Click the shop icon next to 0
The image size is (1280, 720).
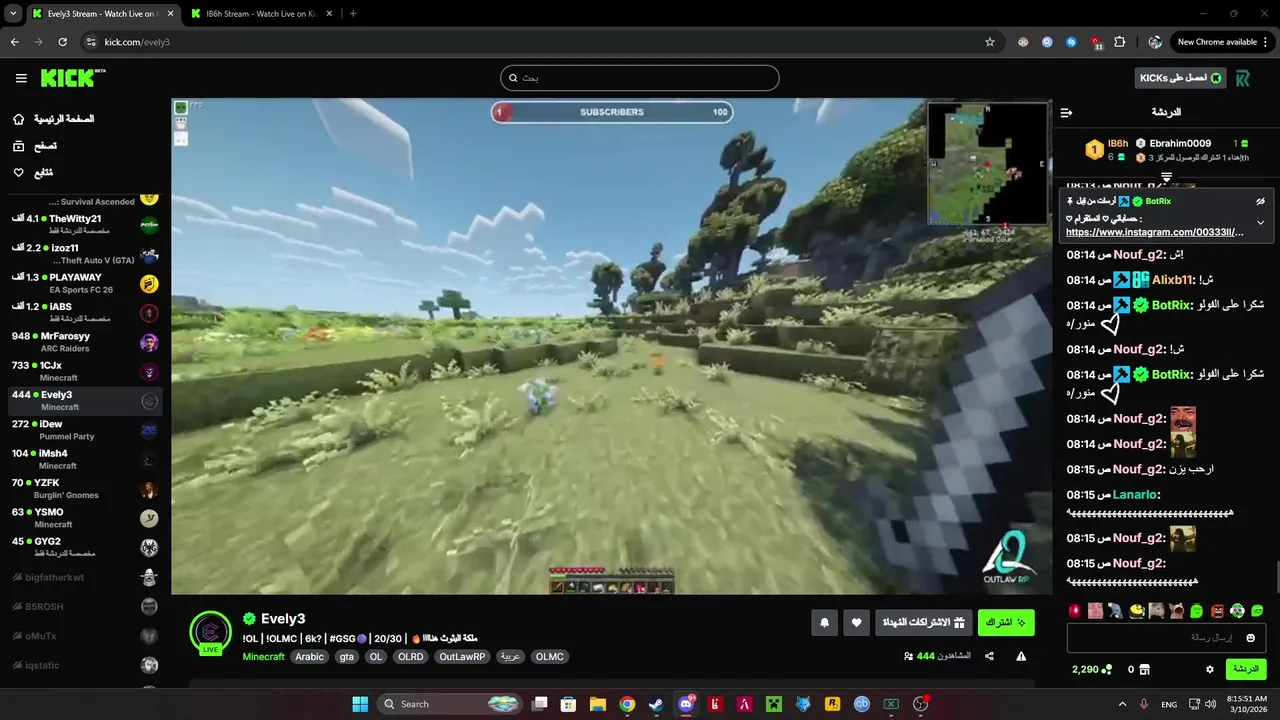point(1144,669)
